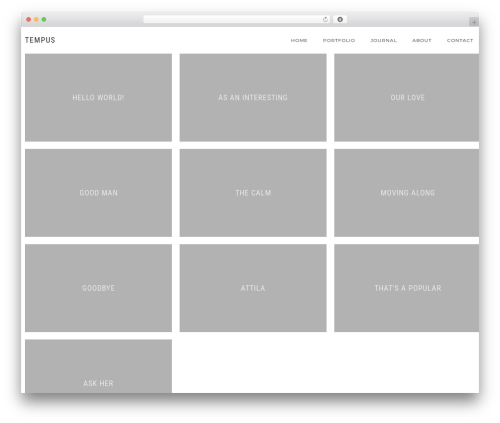
Task: Open the ASK HER post tile
Action: point(98,366)
